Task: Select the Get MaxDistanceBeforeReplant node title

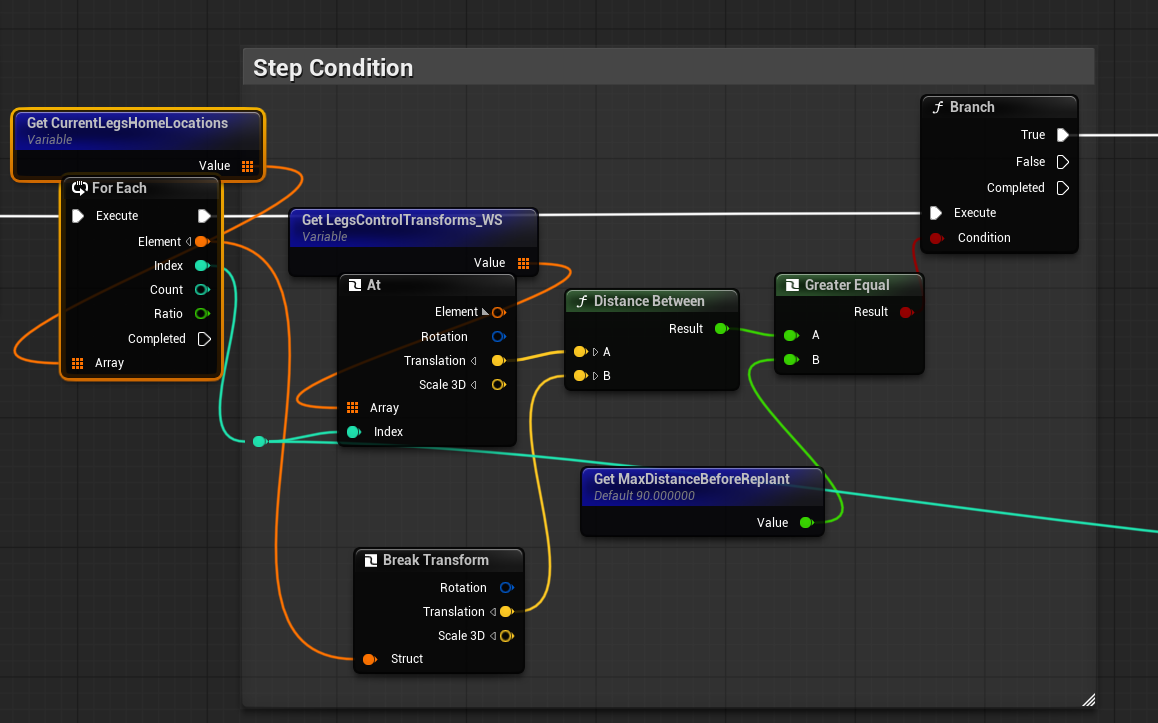Action: [692, 479]
